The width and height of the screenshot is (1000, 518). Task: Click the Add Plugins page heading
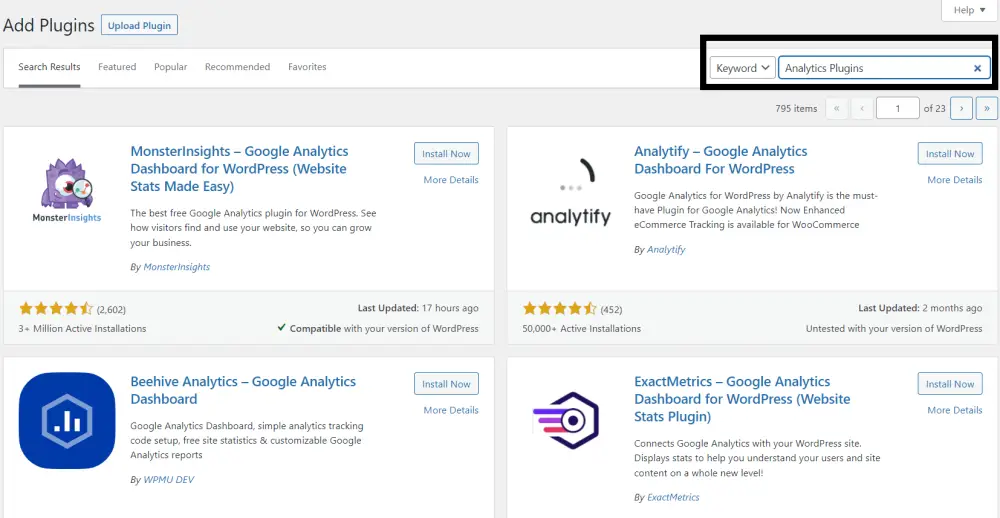pyautogui.click(x=48, y=26)
